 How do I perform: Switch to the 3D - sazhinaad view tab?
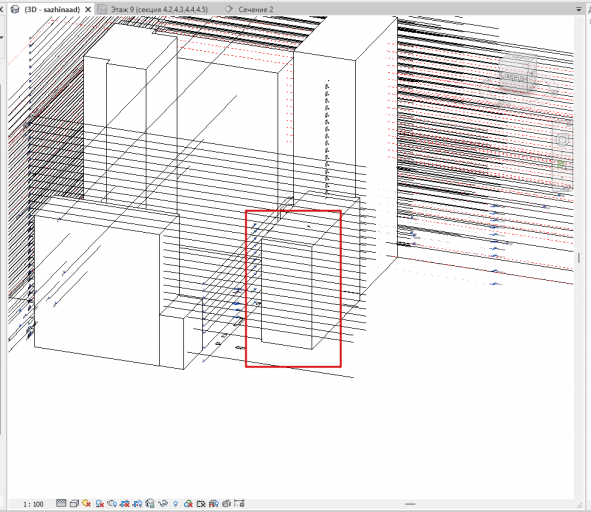(52, 9)
